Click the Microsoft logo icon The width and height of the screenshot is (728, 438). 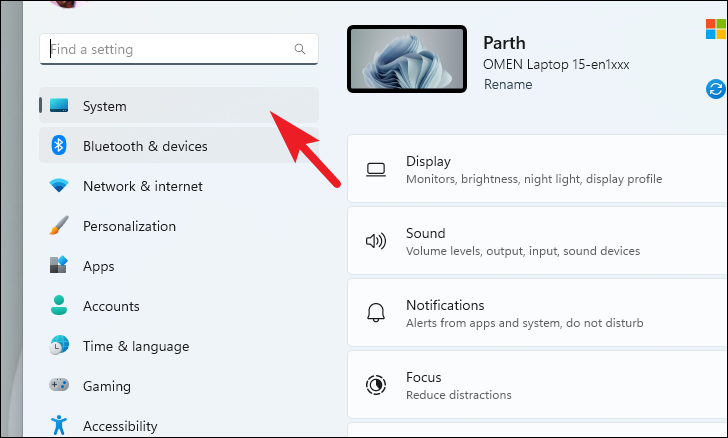coord(716,29)
